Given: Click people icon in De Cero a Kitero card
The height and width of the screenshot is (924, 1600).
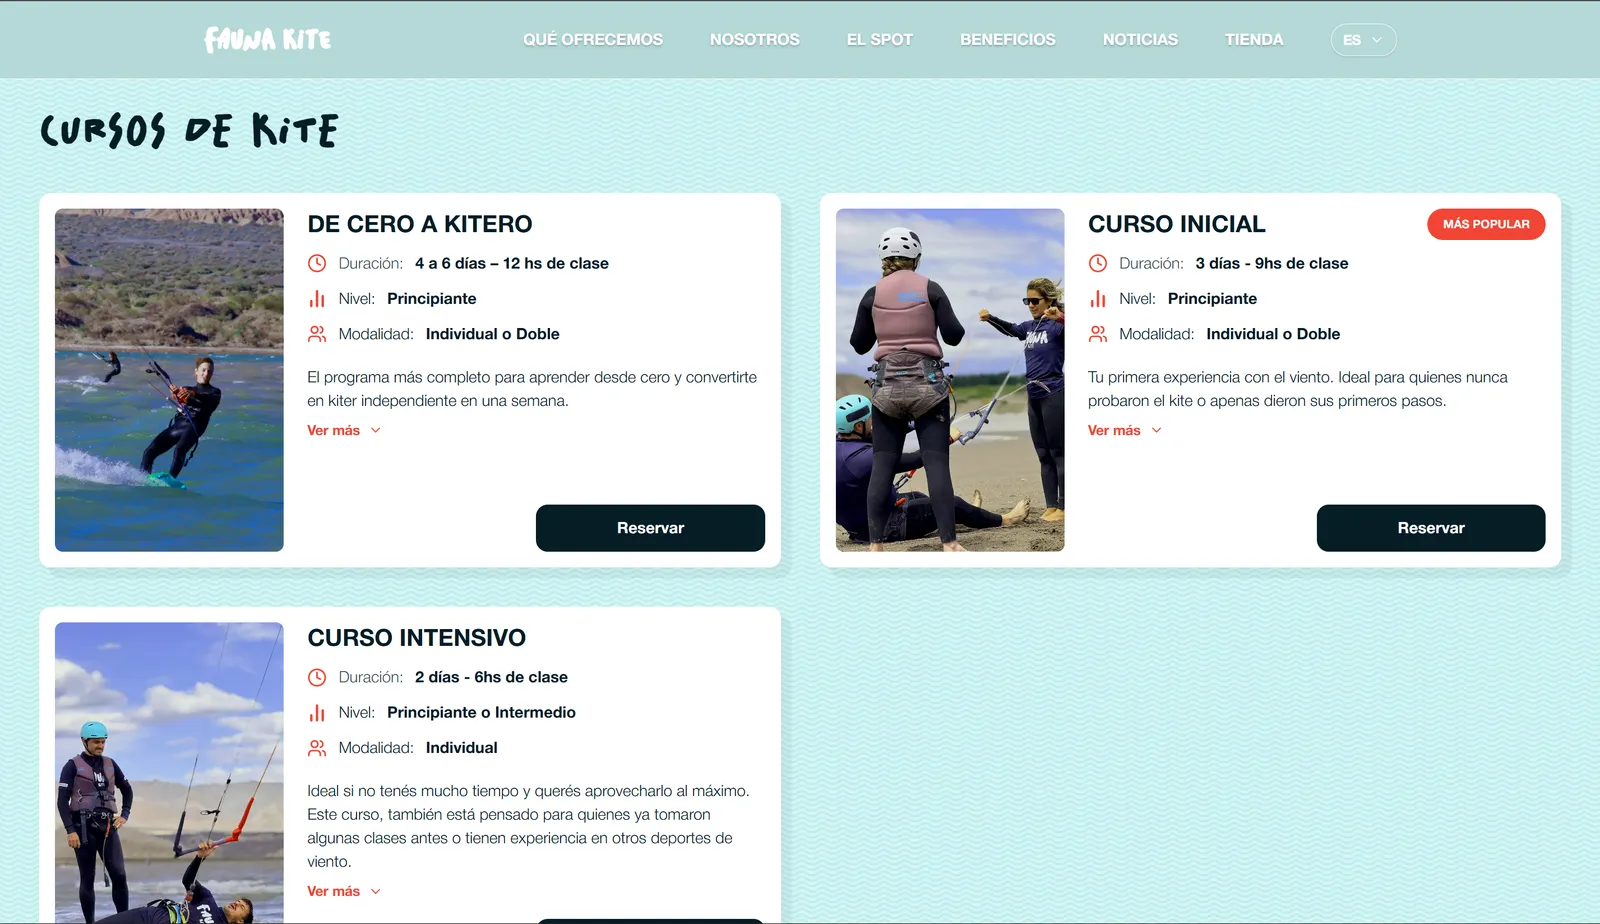Looking at the screenshot, I should coord(317,334).
